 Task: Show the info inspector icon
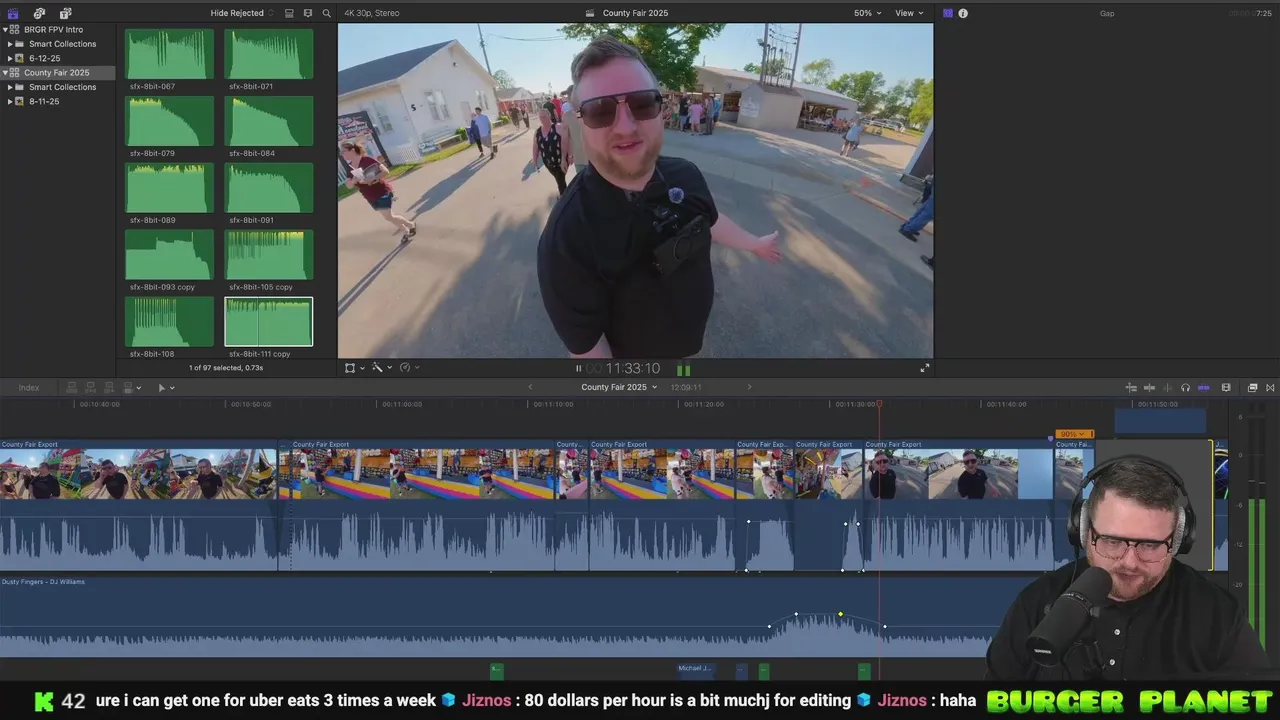click(963, 13)
